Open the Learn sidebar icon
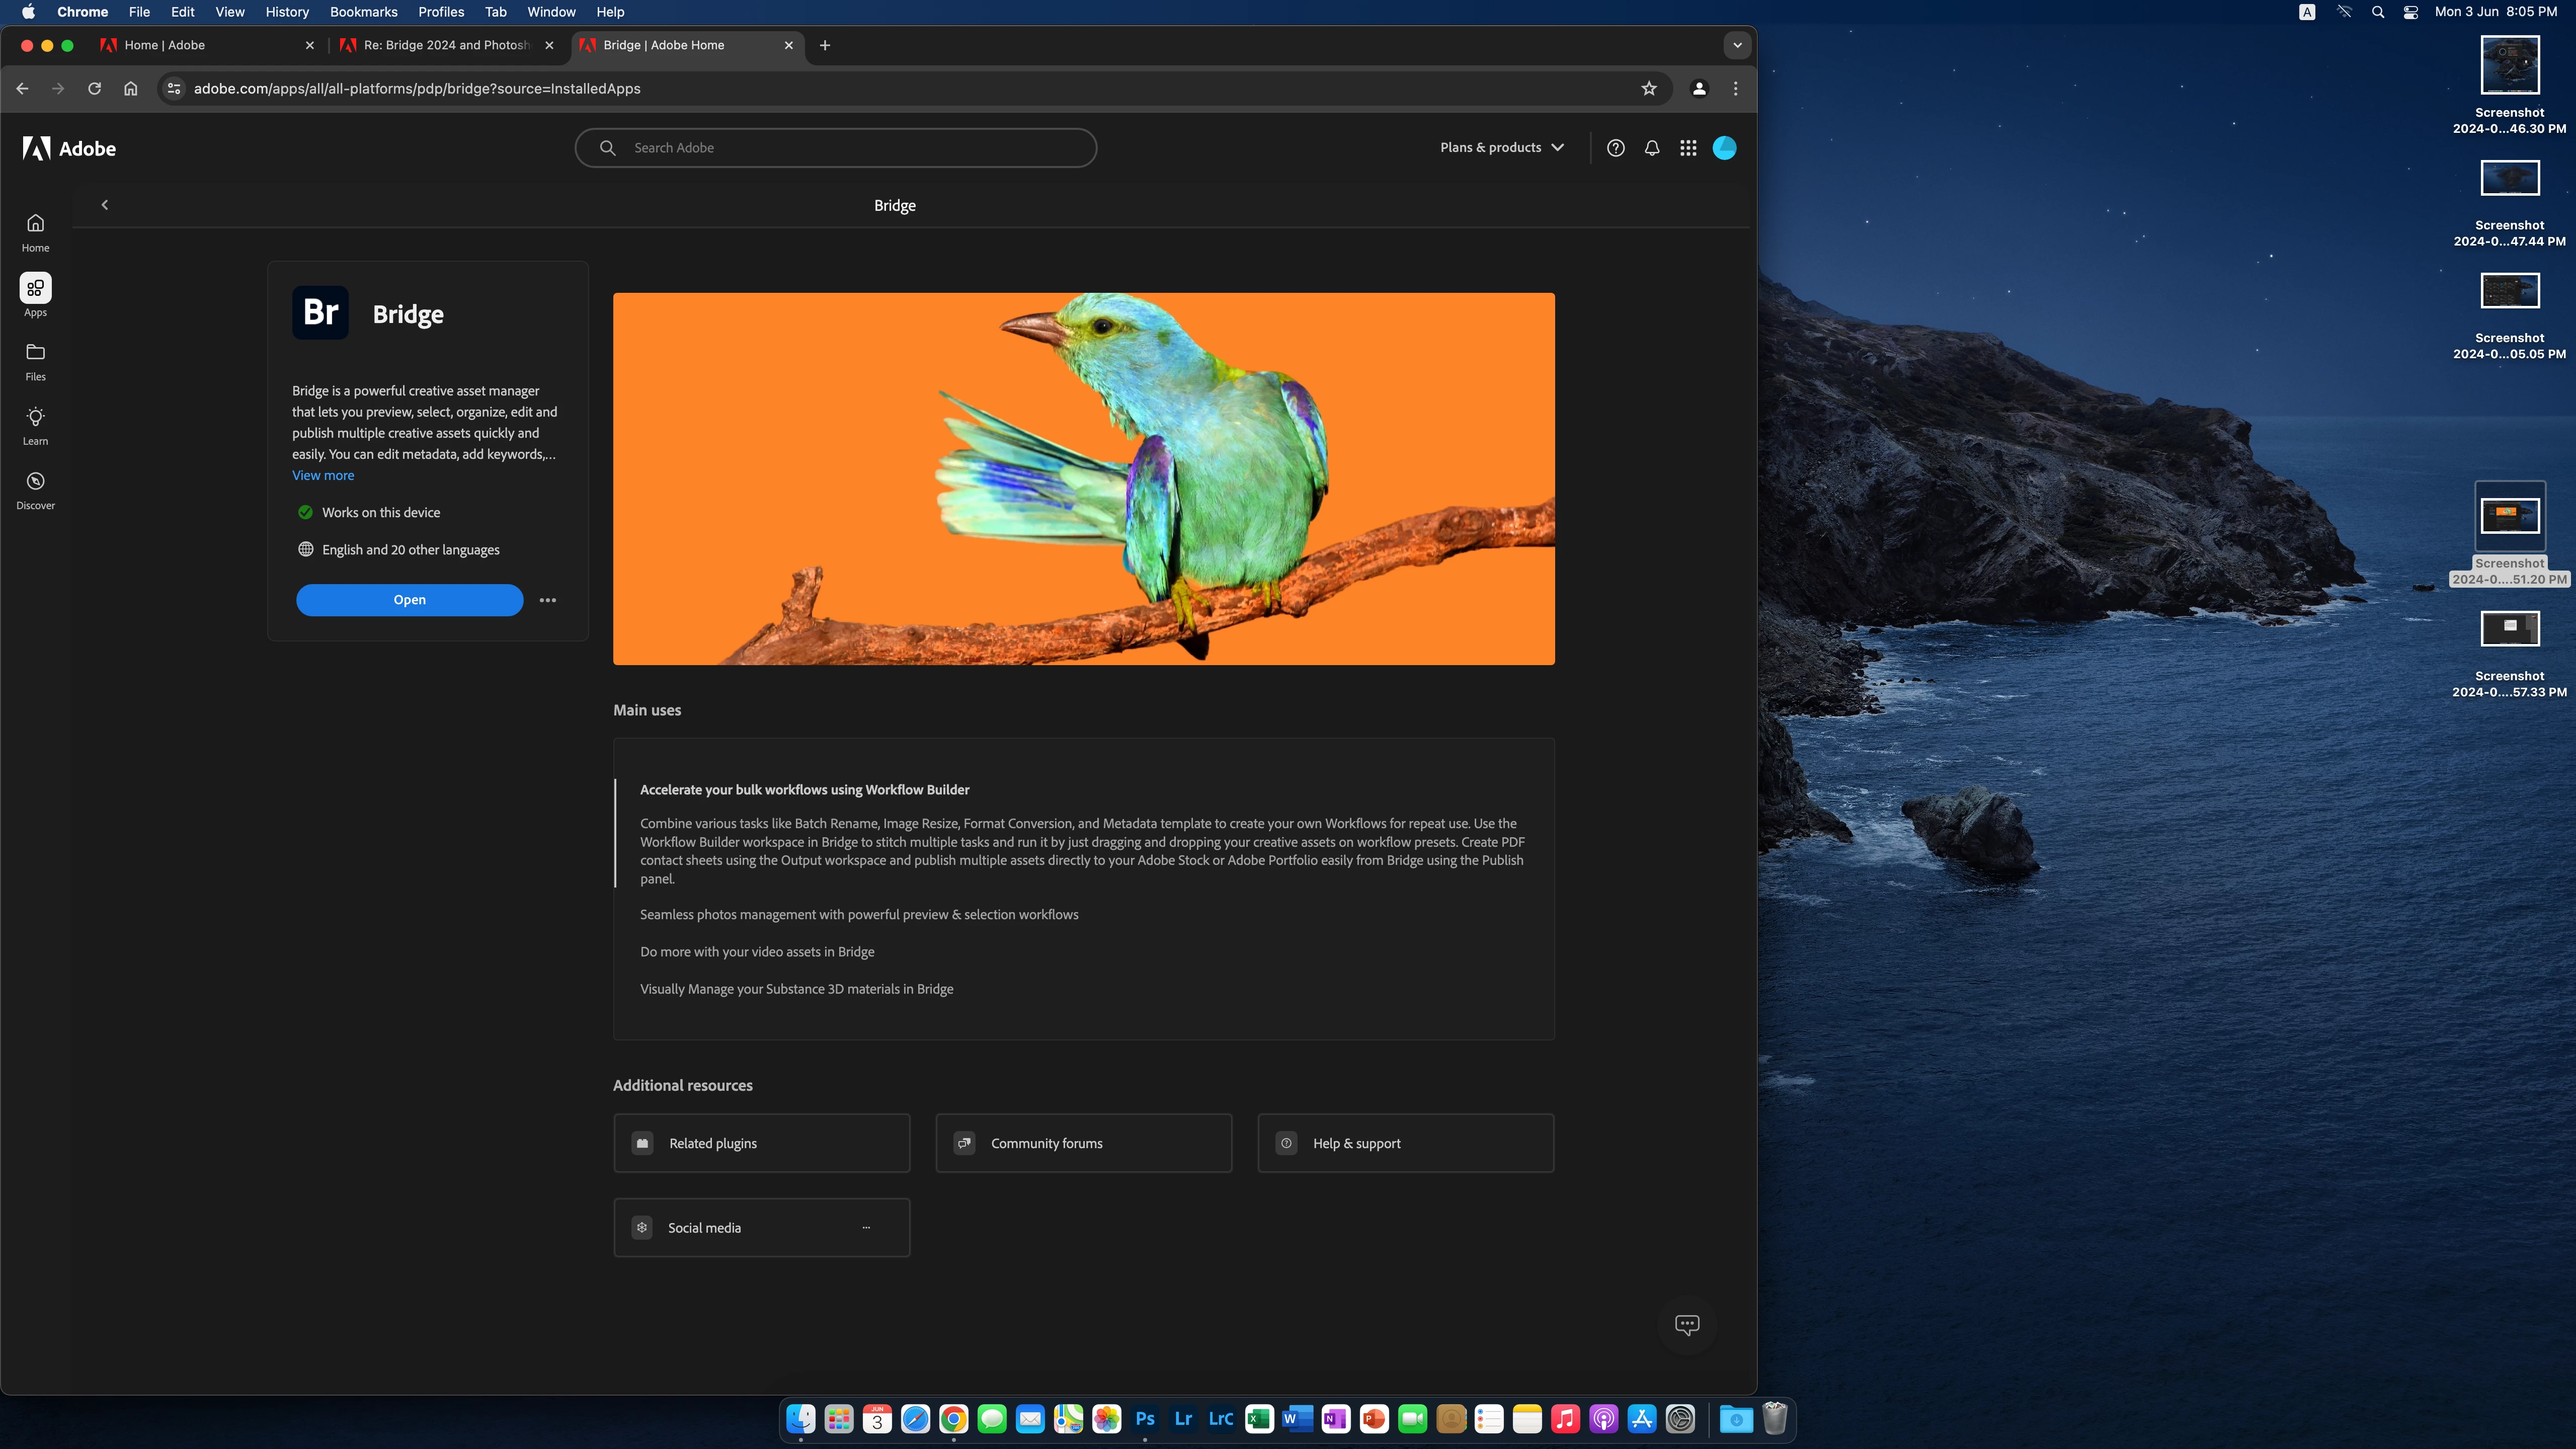2576x1449 pixels. coord(35,425)
